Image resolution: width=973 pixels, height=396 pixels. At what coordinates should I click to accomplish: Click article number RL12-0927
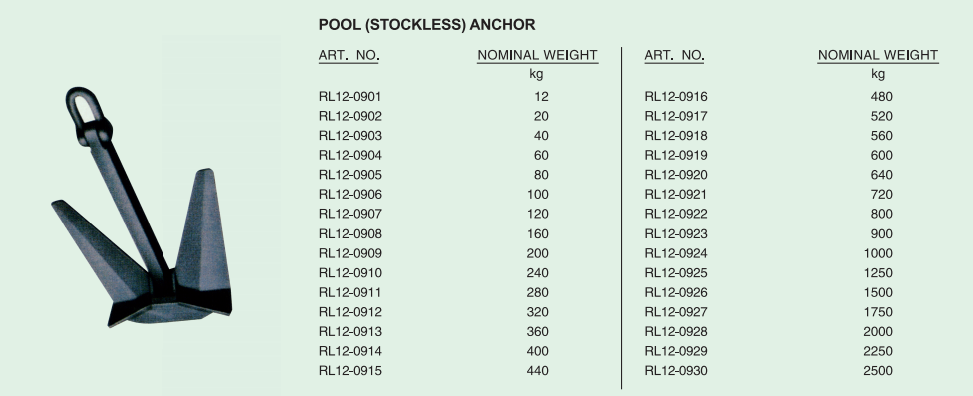[676, 312]
